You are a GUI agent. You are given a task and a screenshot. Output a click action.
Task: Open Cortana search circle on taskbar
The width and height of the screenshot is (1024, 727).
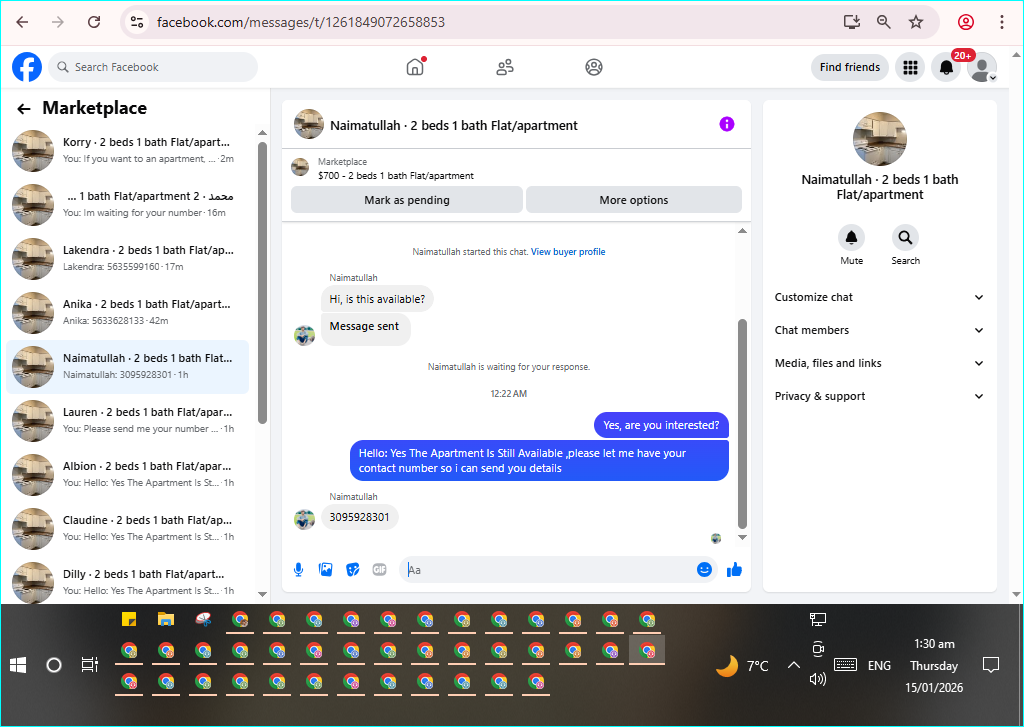point(54,666)
